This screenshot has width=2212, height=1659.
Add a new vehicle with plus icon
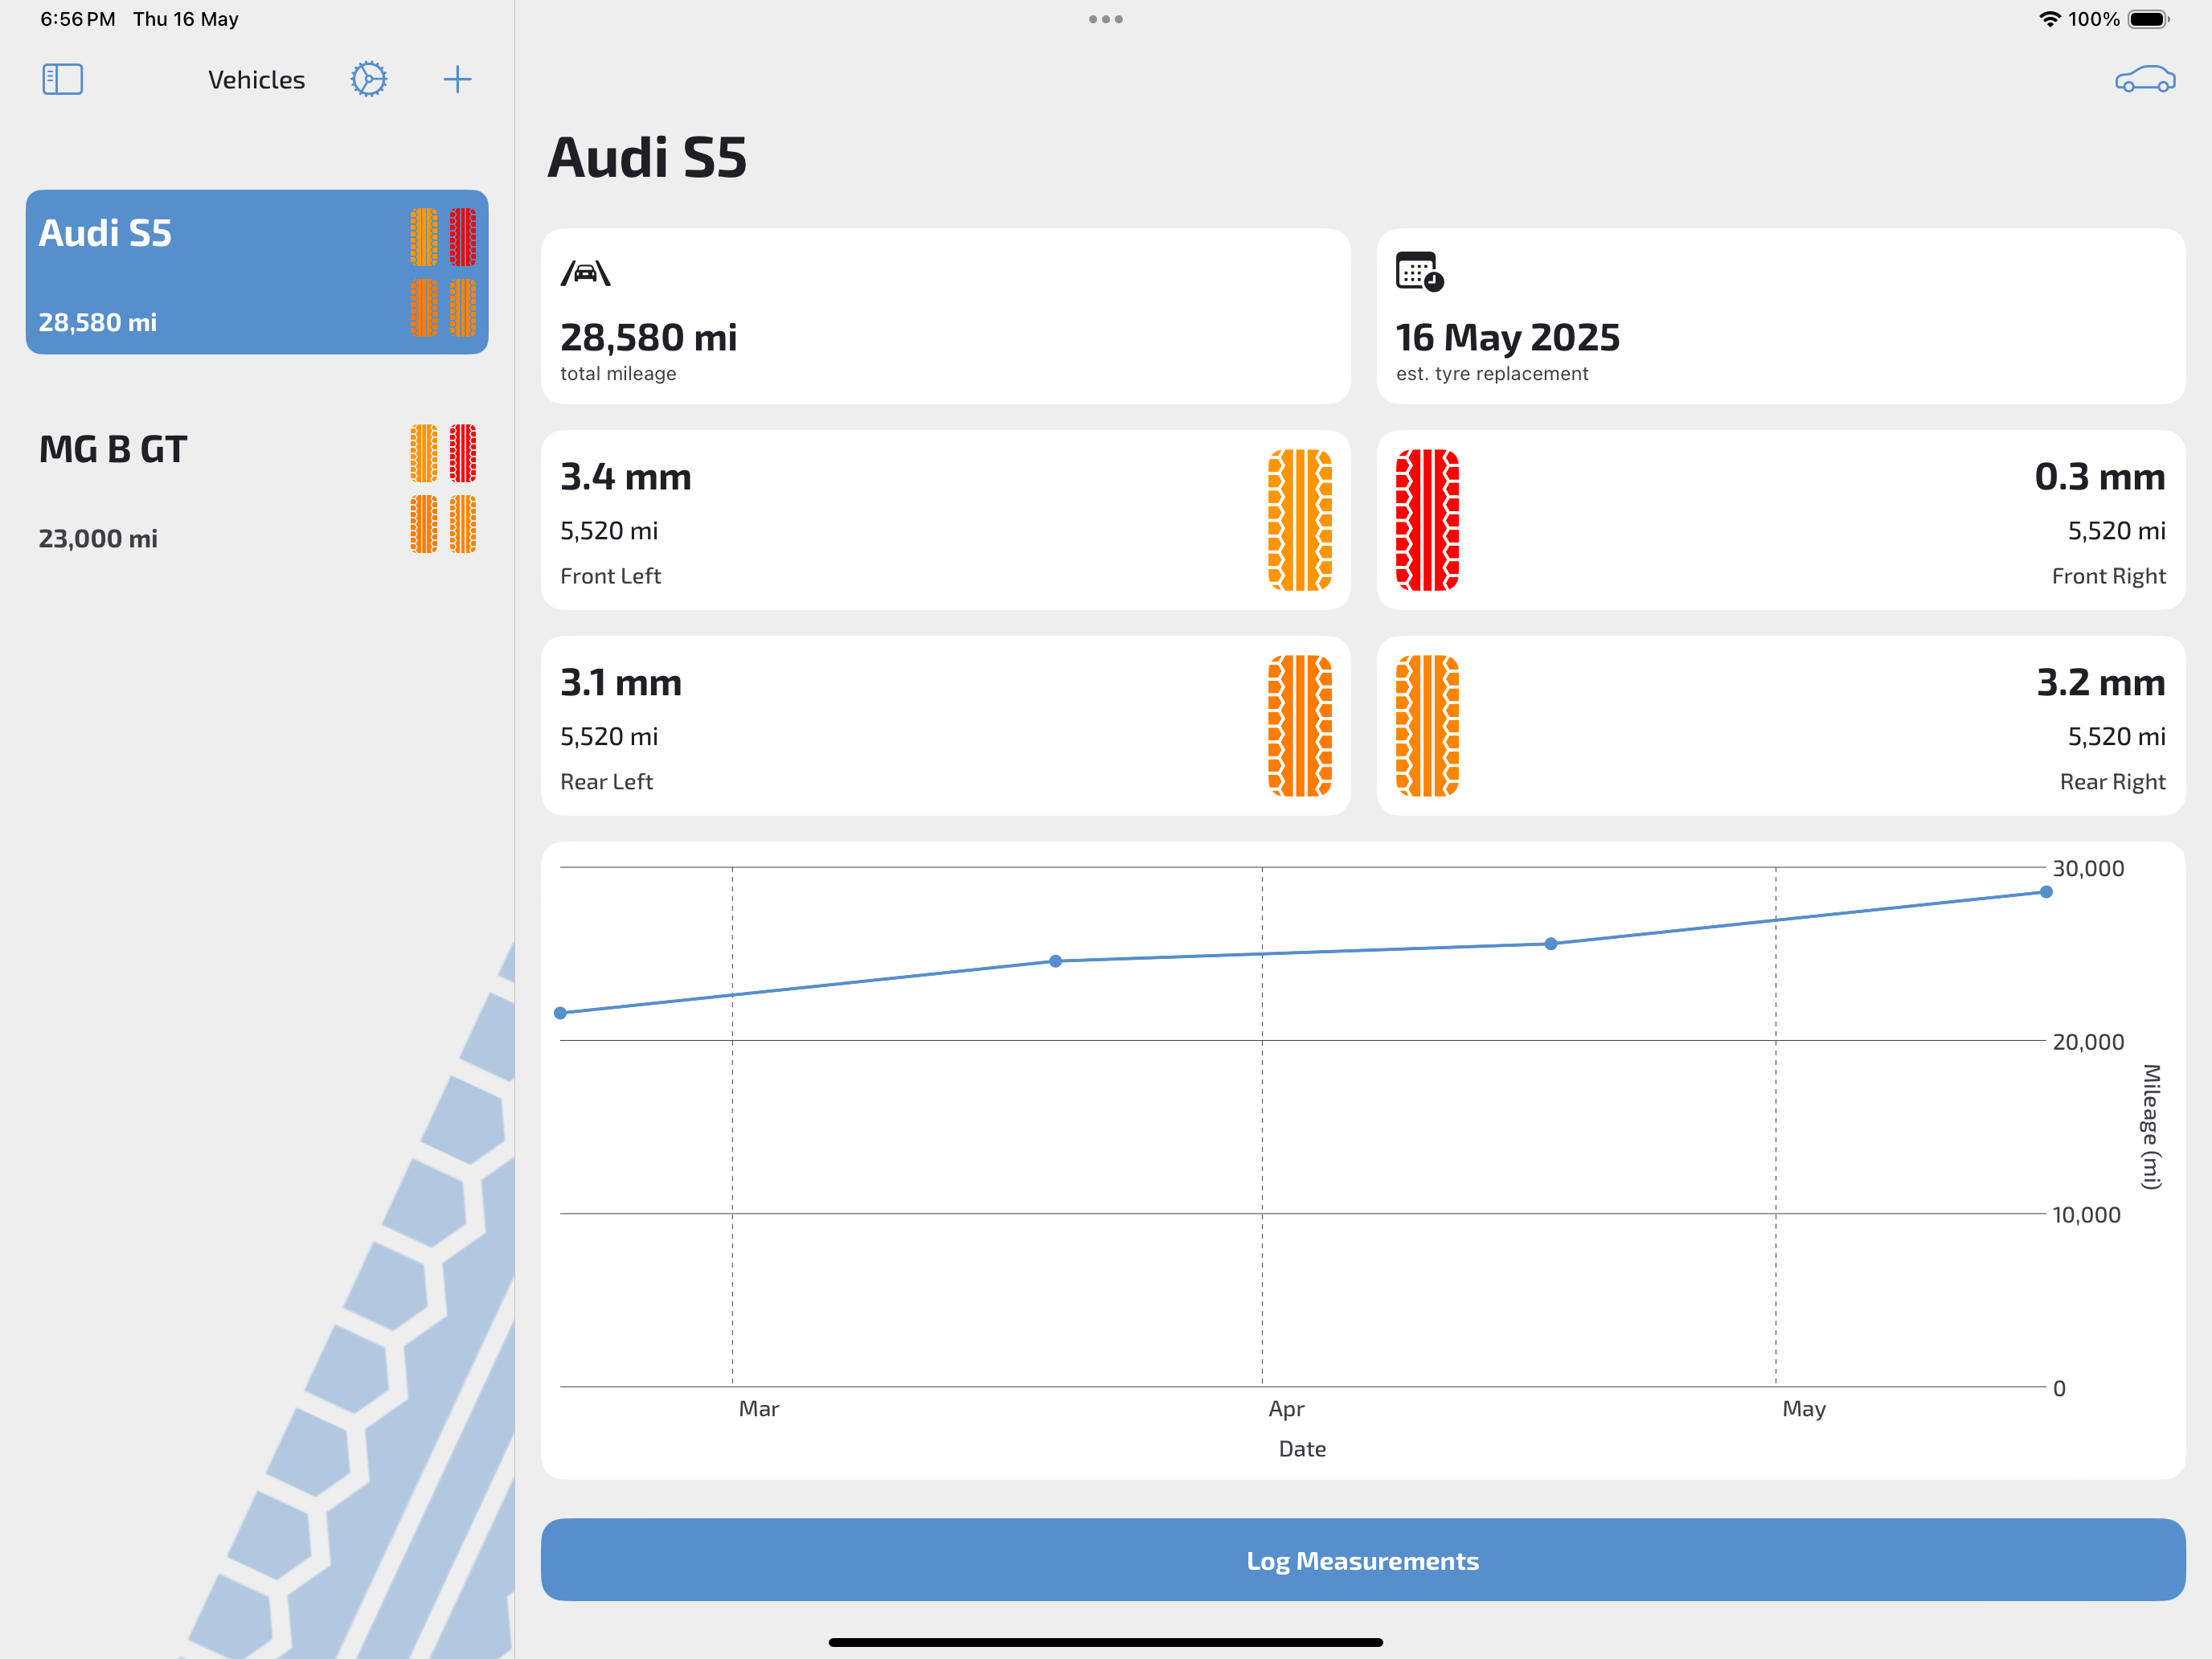coord(457,79)
